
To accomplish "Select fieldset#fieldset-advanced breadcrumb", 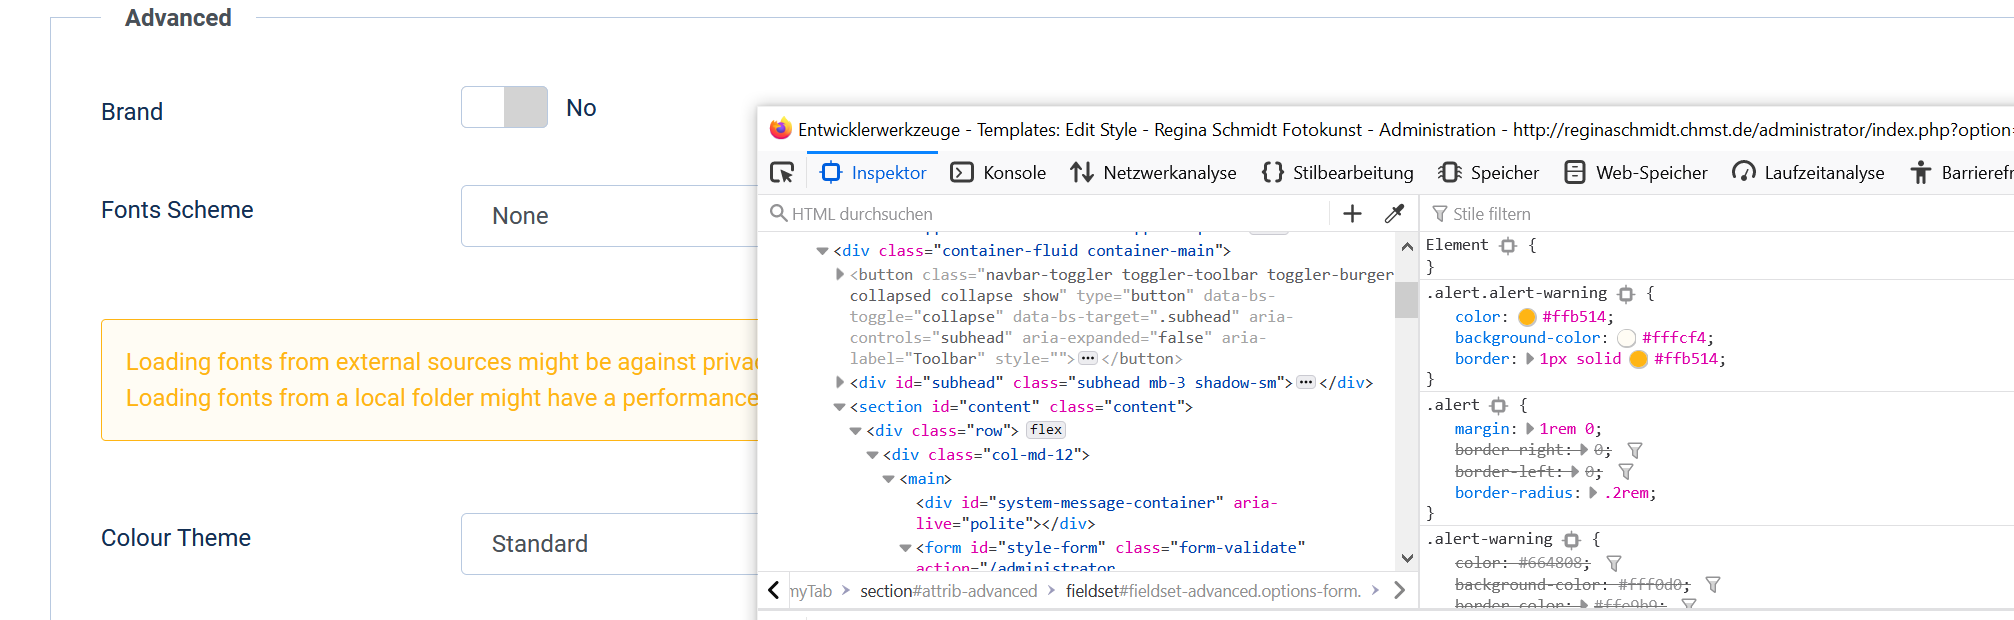I will coord(1213,591).
